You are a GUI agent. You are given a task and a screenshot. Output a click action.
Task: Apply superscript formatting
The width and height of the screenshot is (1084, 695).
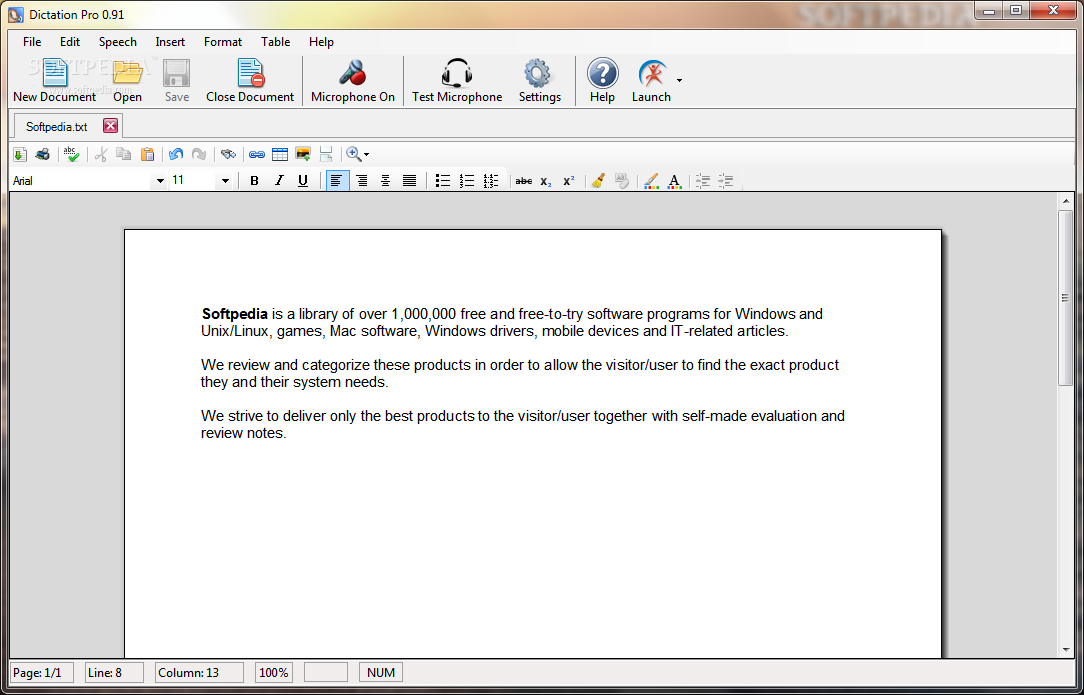pyautogui.click(x=569, y=181)
